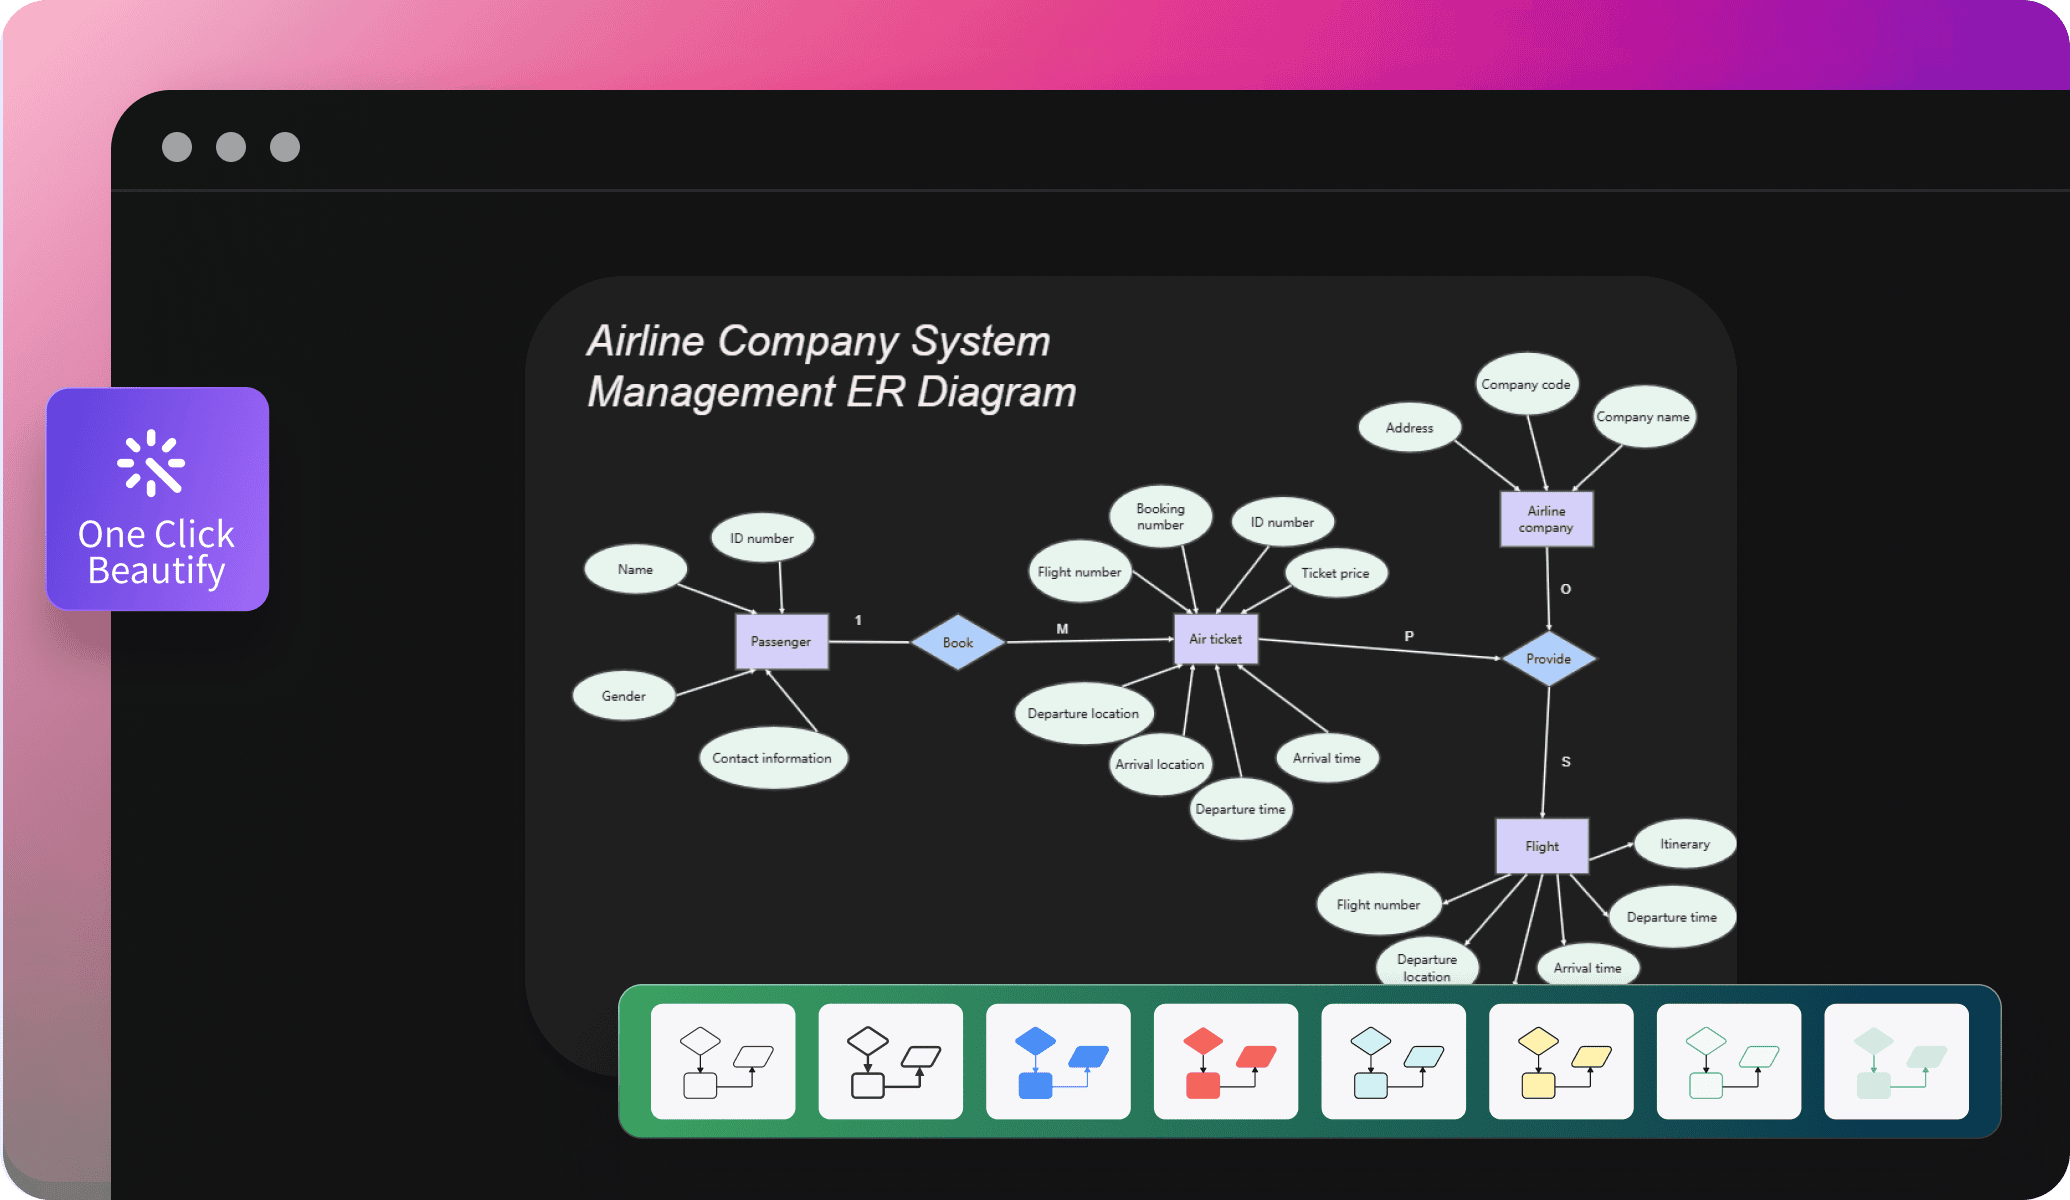Select the Airline company entity box
This screenshot has height=1200, width=2070.
click(x=1547, y=519)
